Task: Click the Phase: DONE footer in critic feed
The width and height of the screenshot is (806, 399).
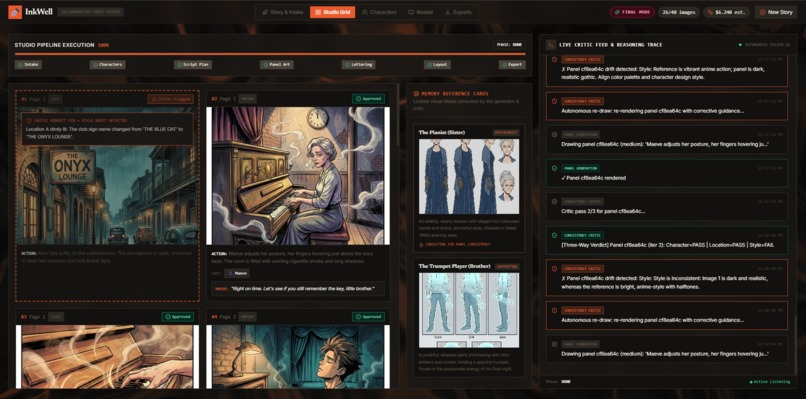Action: pos(558,382)
